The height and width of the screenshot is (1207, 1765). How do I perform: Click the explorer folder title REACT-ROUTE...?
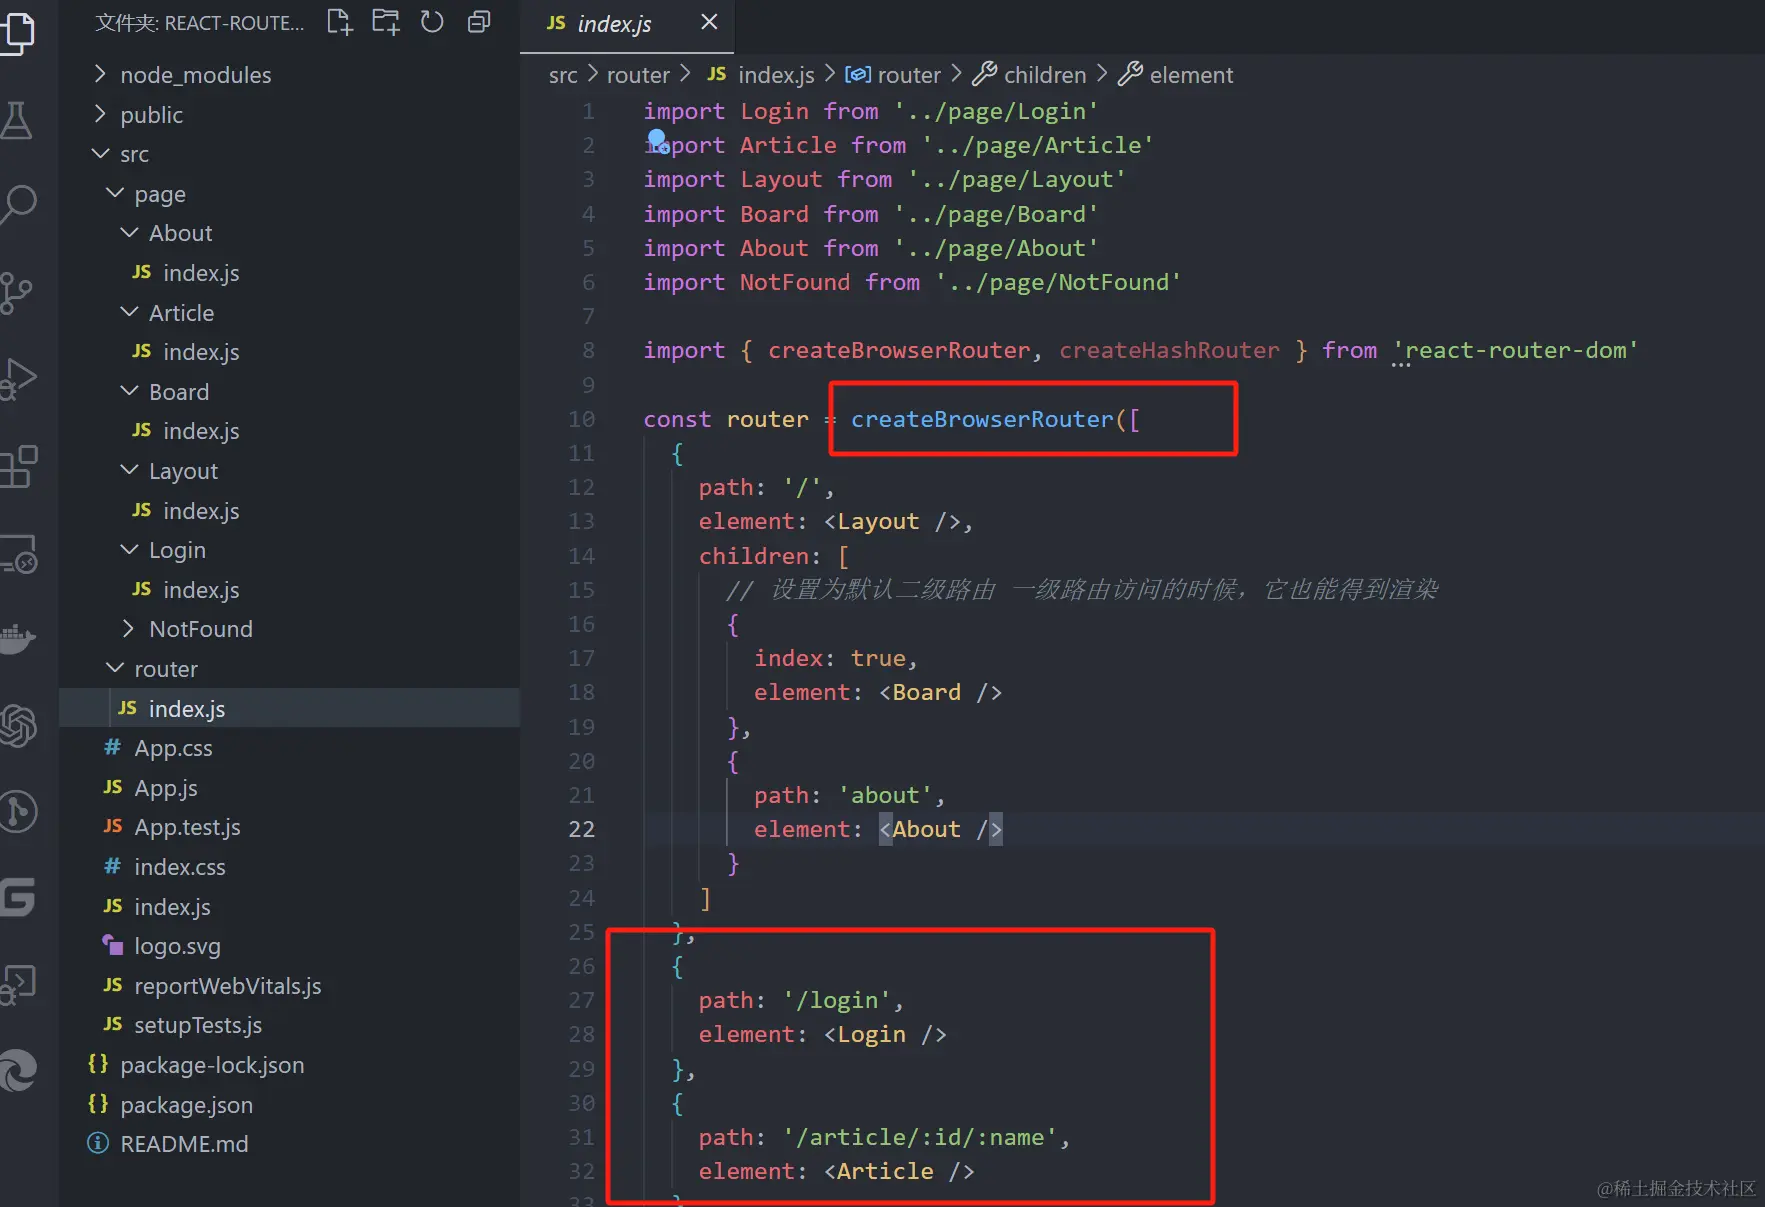coord(199,22)
